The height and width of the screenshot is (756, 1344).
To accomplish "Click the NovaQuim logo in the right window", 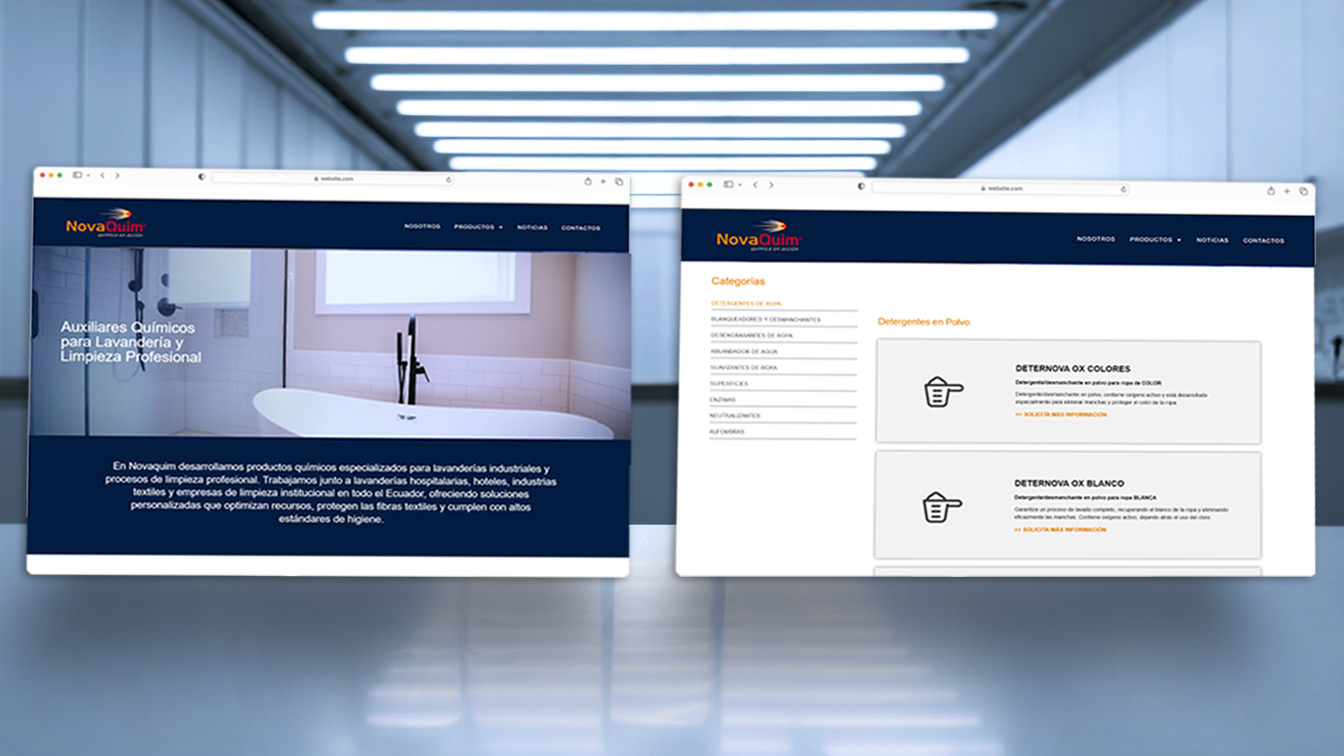I will click(x=759, y=236).
